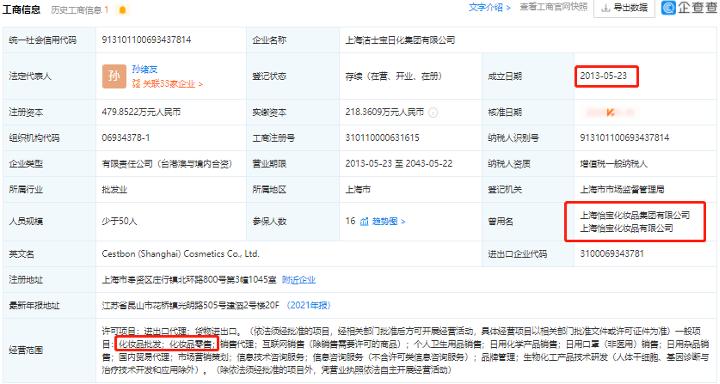Click the 工商信息 section heading
This screenshot has height=384, width=720.
22,10
